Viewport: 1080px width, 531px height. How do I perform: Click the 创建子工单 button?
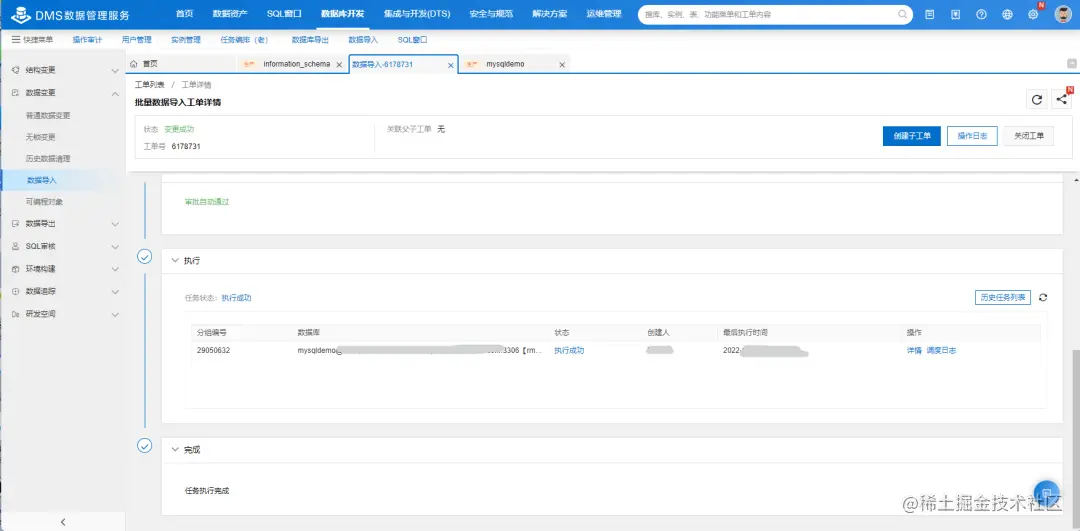point(911,136)
